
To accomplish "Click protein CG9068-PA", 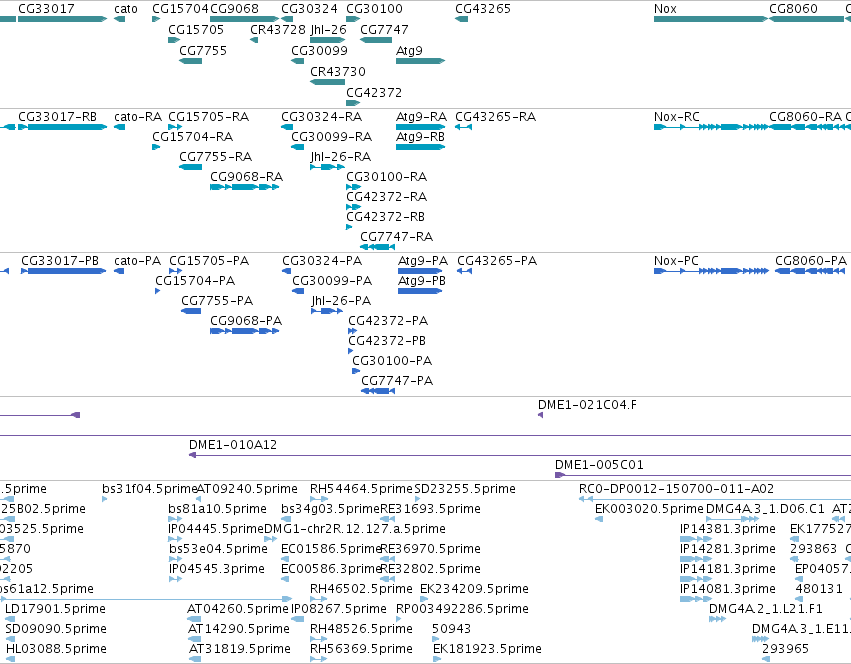I will point(244,331).
